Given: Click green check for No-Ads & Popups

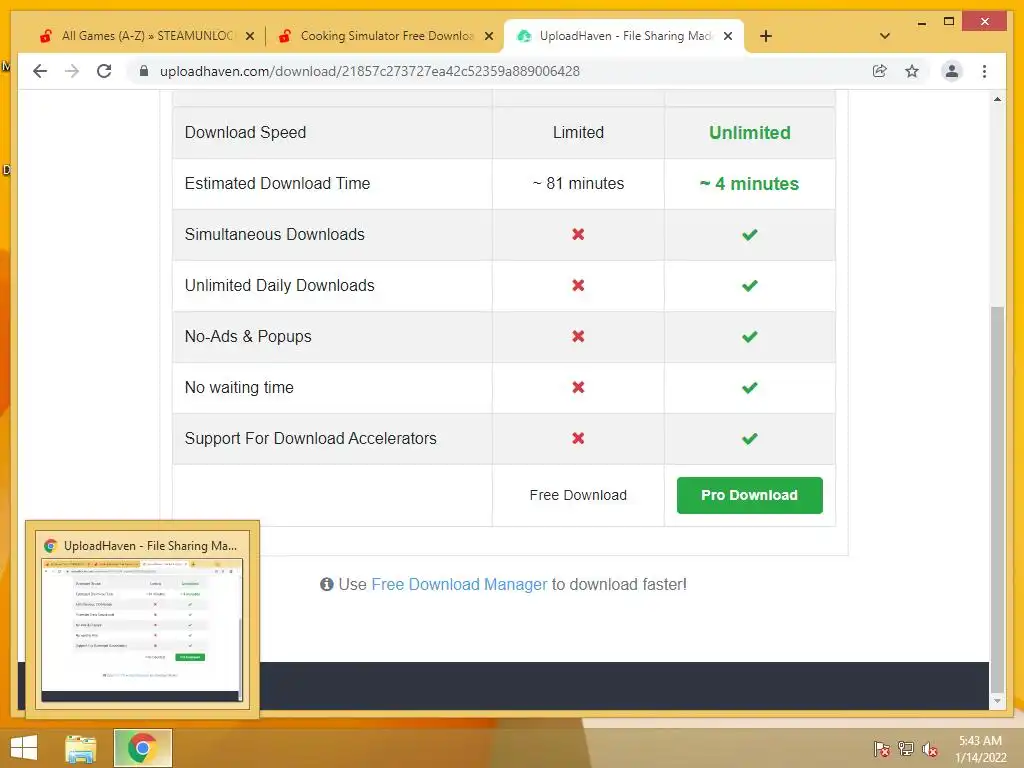Looking at the screenshot, I should [750, 336].
